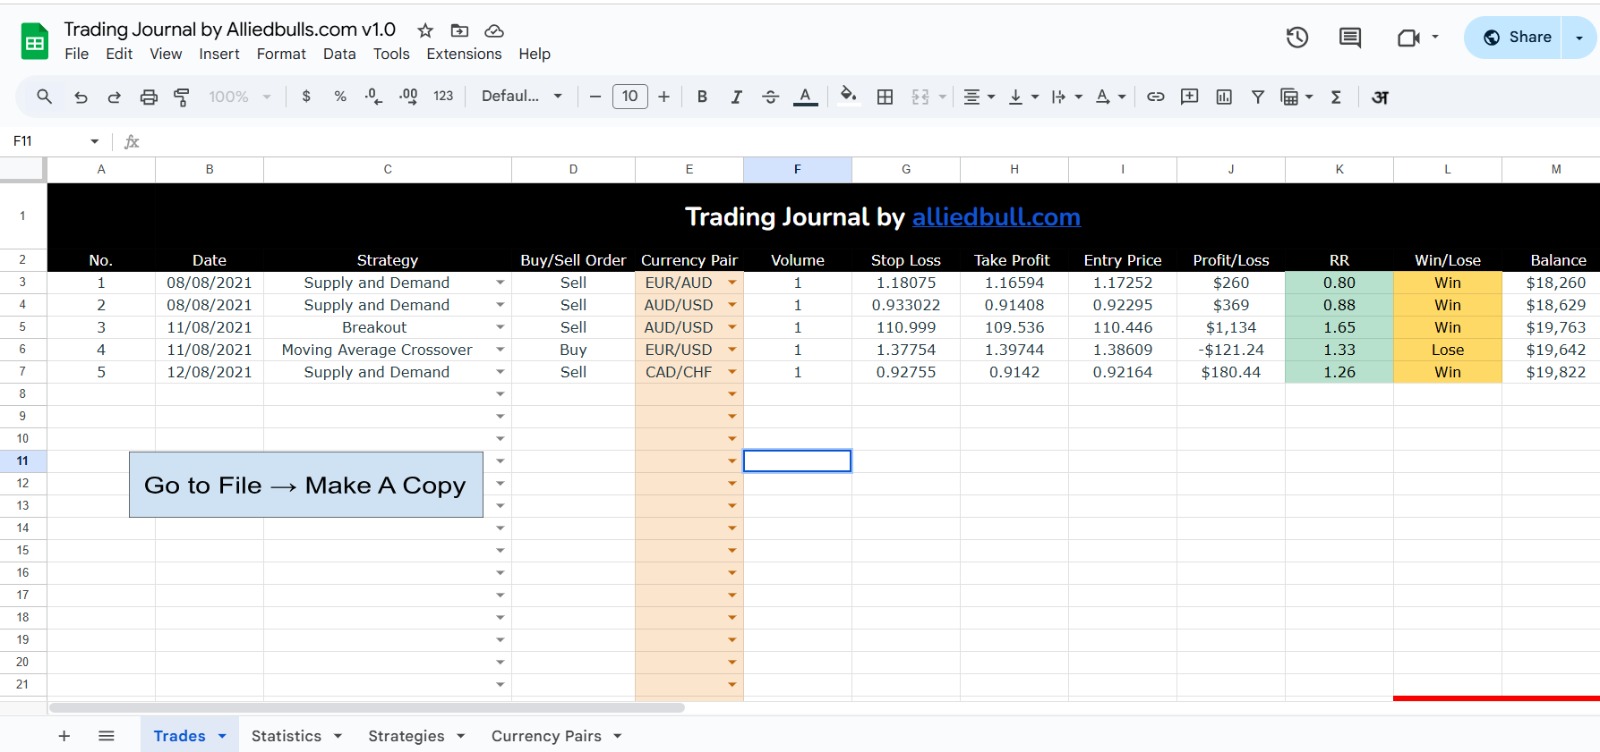Expand the EUR/AUD currency pair dropdown
Screen dimensions: 1600x752
pyautogui.click(x=732, y=283)
